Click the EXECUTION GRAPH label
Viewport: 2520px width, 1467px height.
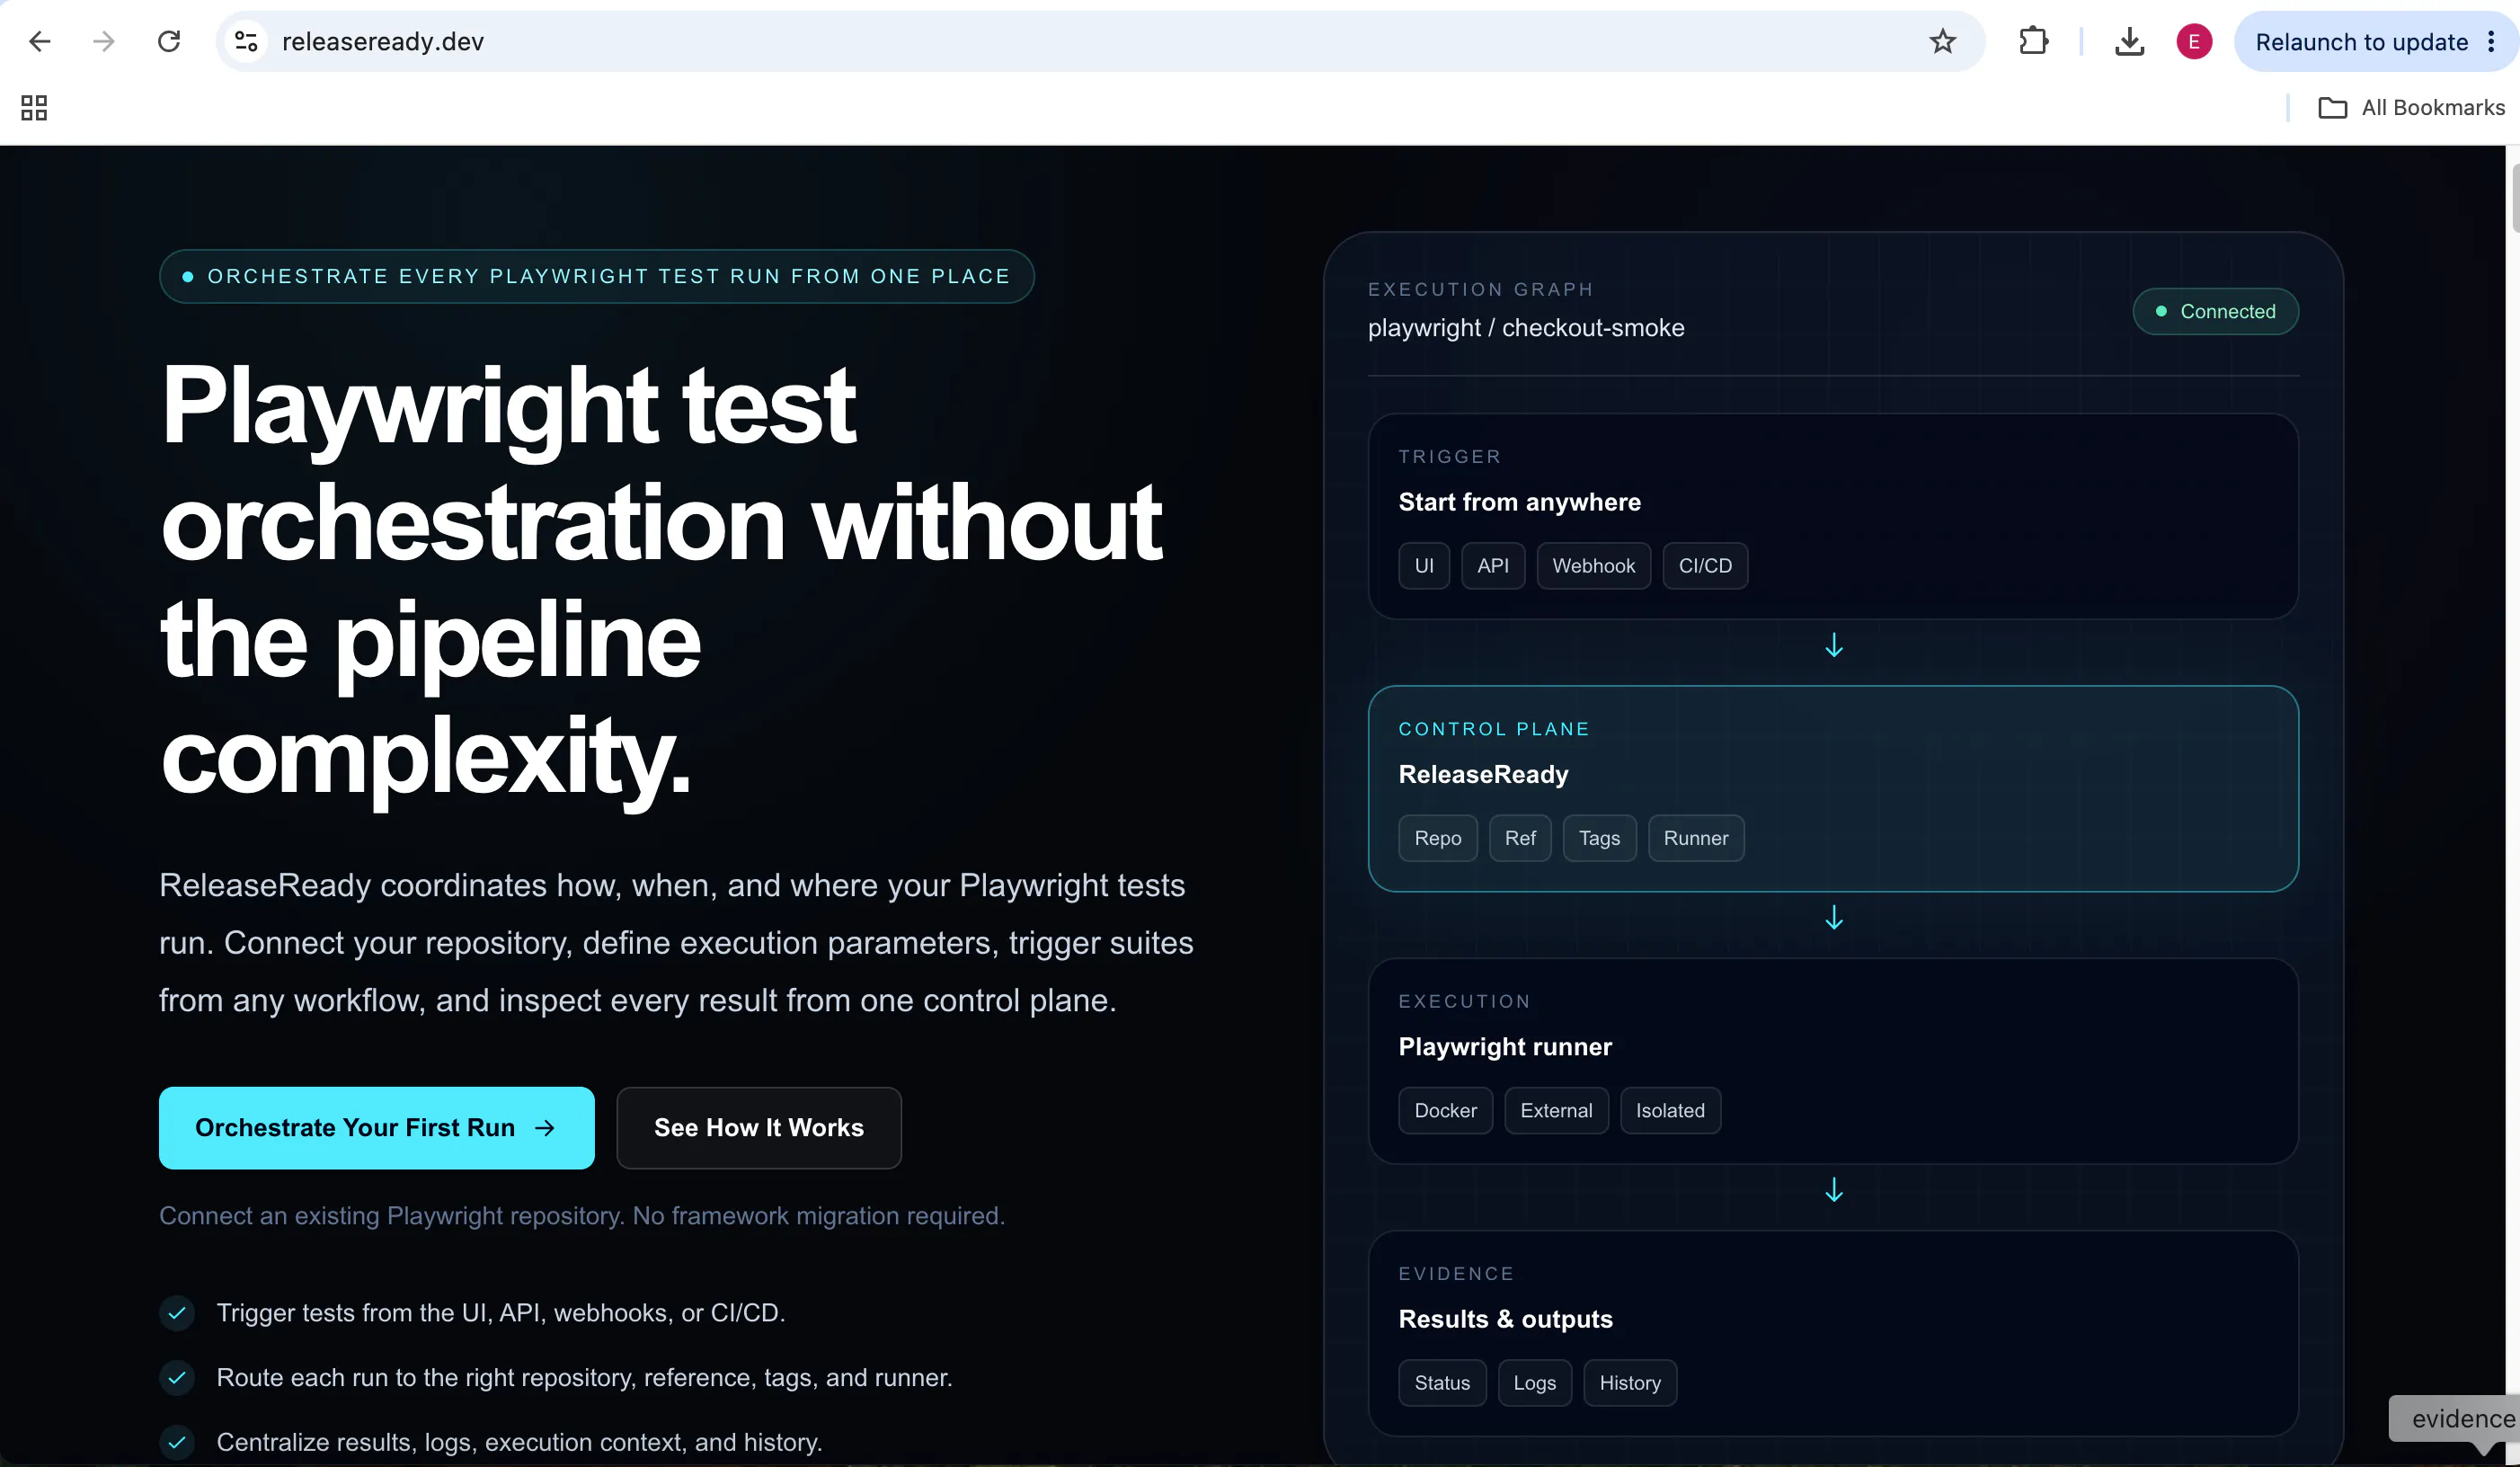point(1480,289)
